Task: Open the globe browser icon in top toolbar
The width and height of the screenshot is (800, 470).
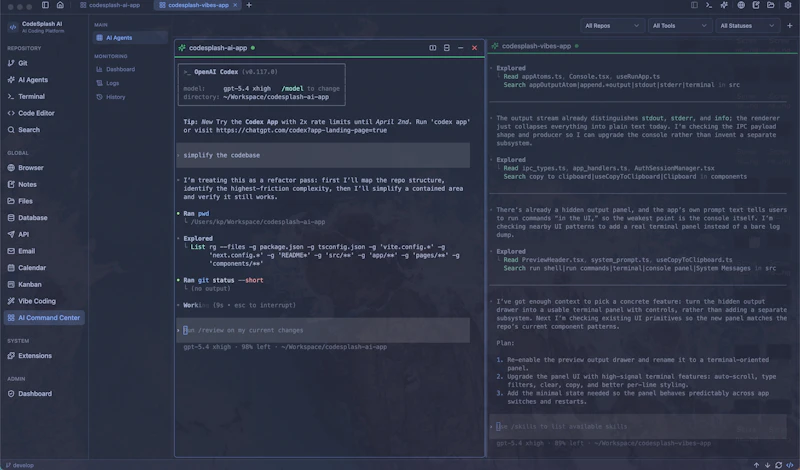Action: click(x=741, y=5)
